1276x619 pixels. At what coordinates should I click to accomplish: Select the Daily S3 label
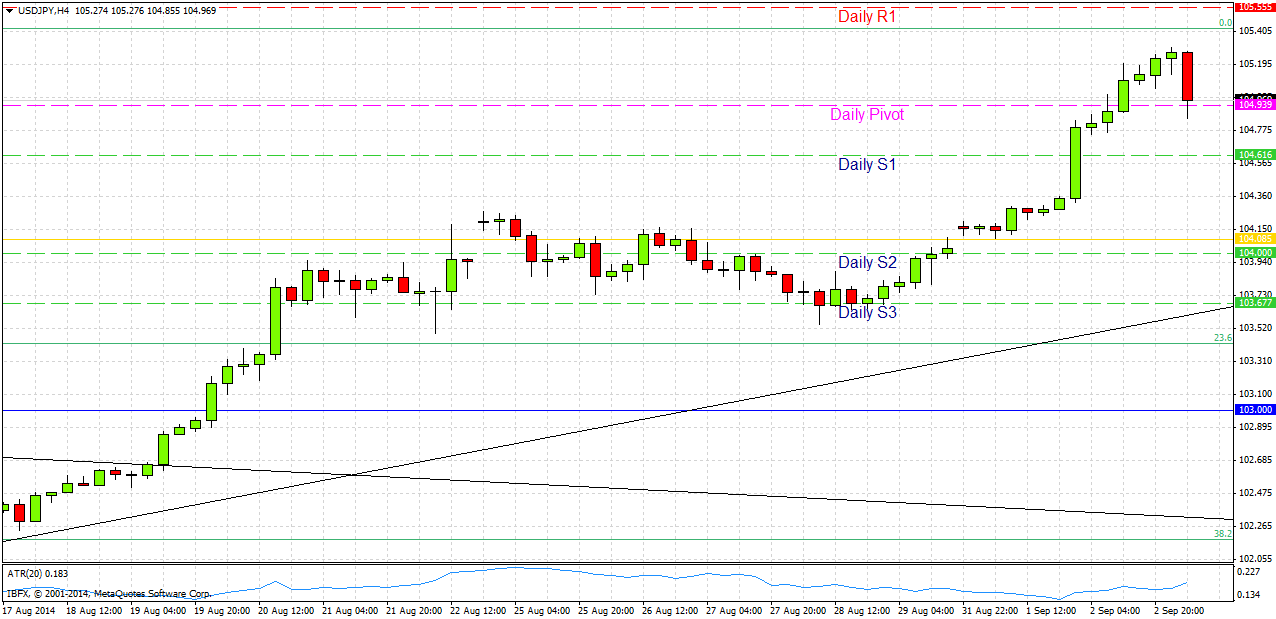(866, 311)
